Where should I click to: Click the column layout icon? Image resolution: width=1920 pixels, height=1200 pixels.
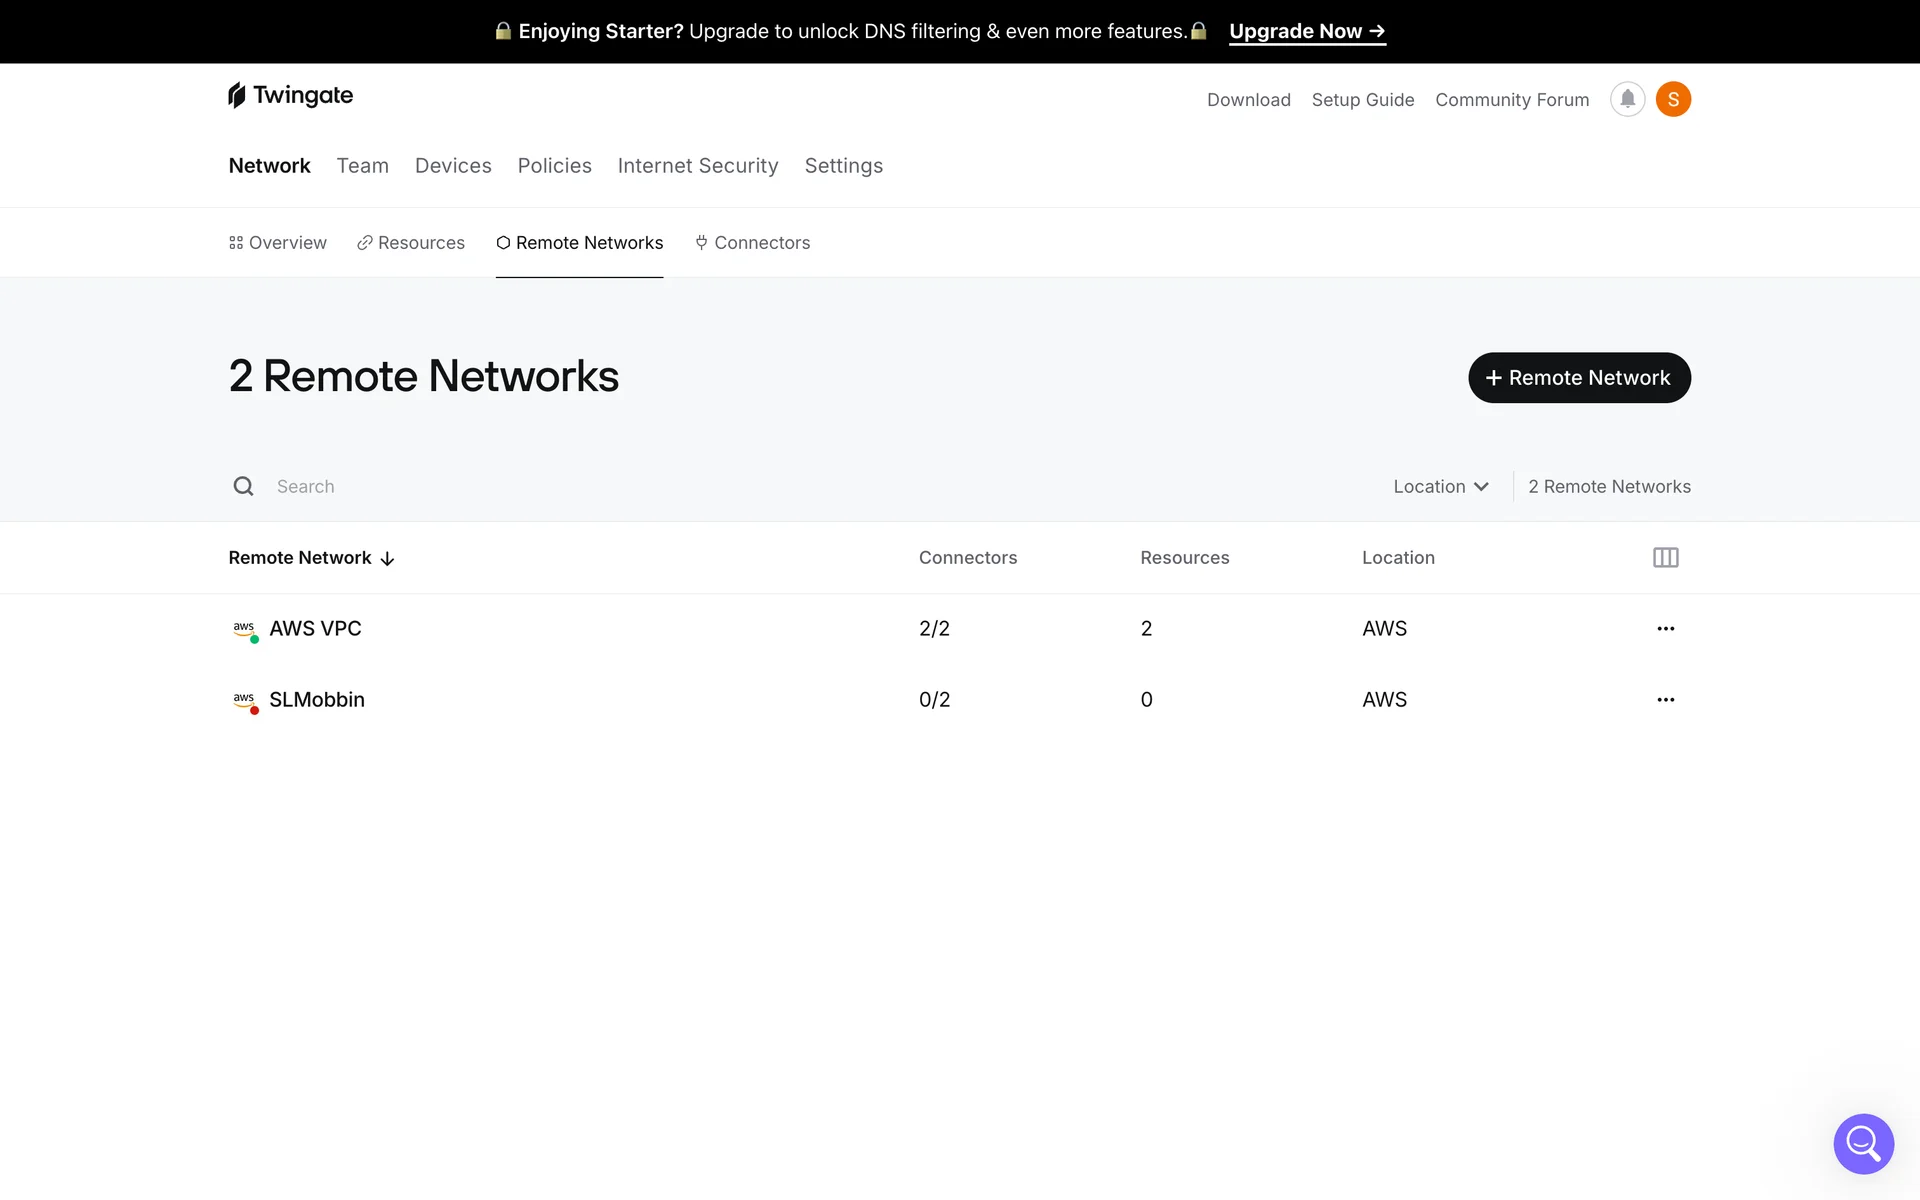pyautogui.click(x=1665, y=558)
